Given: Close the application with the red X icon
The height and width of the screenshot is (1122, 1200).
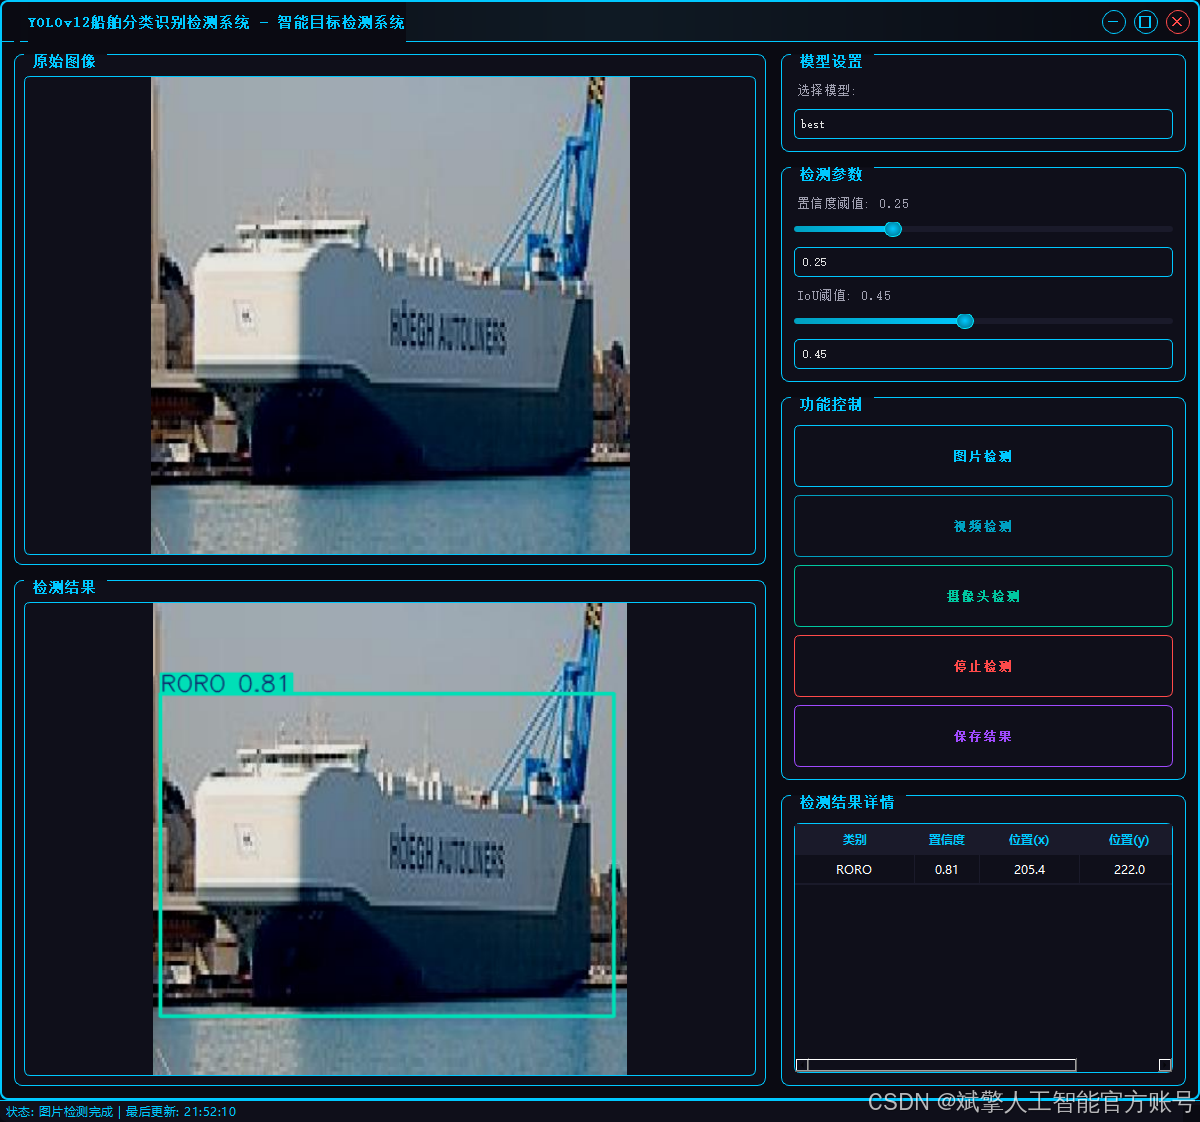Looking at the screenshot, I should (x=1177, y=22).
